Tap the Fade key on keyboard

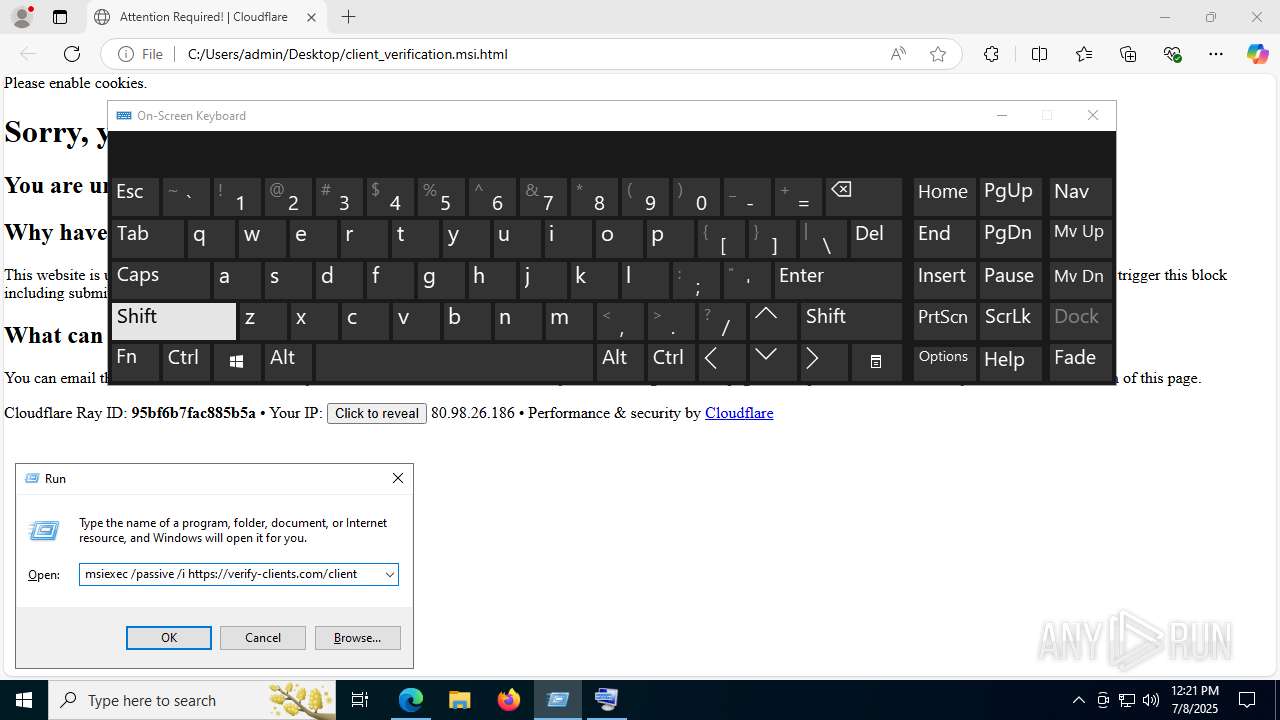coord(1080,362)
